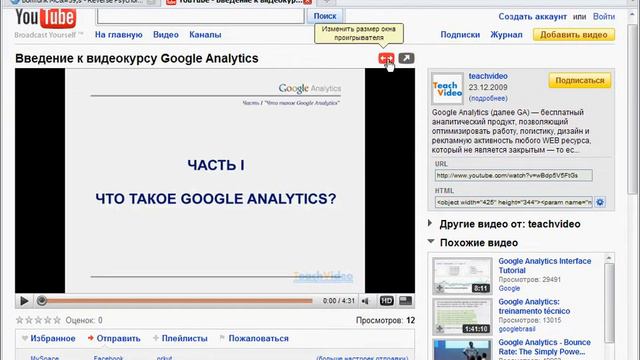Image resolution: width=640 pixels, height=360 pixels.
Task: Focus the YouTube search field
Action: [x=200, y=16]
